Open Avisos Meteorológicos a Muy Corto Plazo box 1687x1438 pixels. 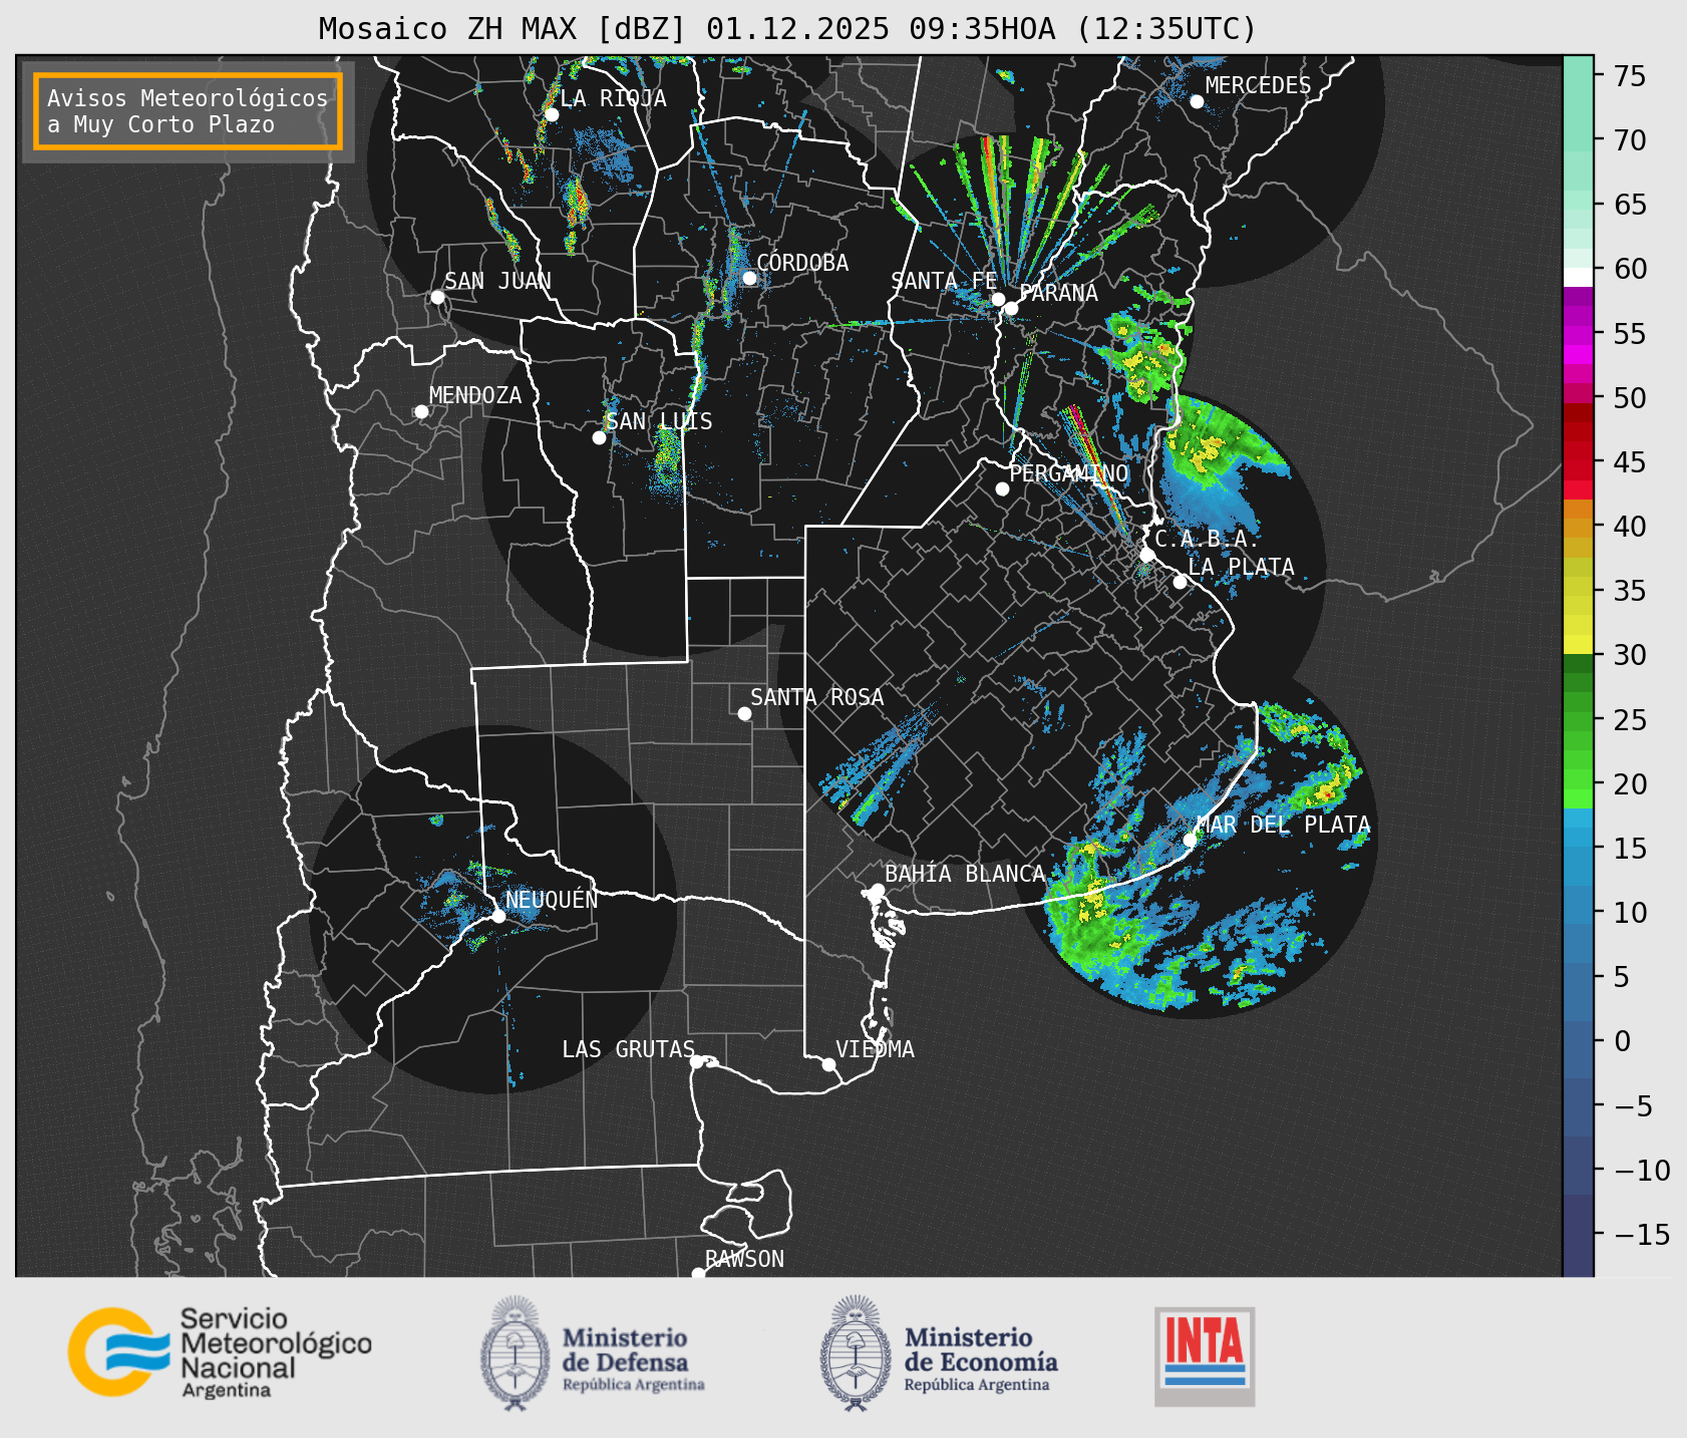tap(188, 111)
